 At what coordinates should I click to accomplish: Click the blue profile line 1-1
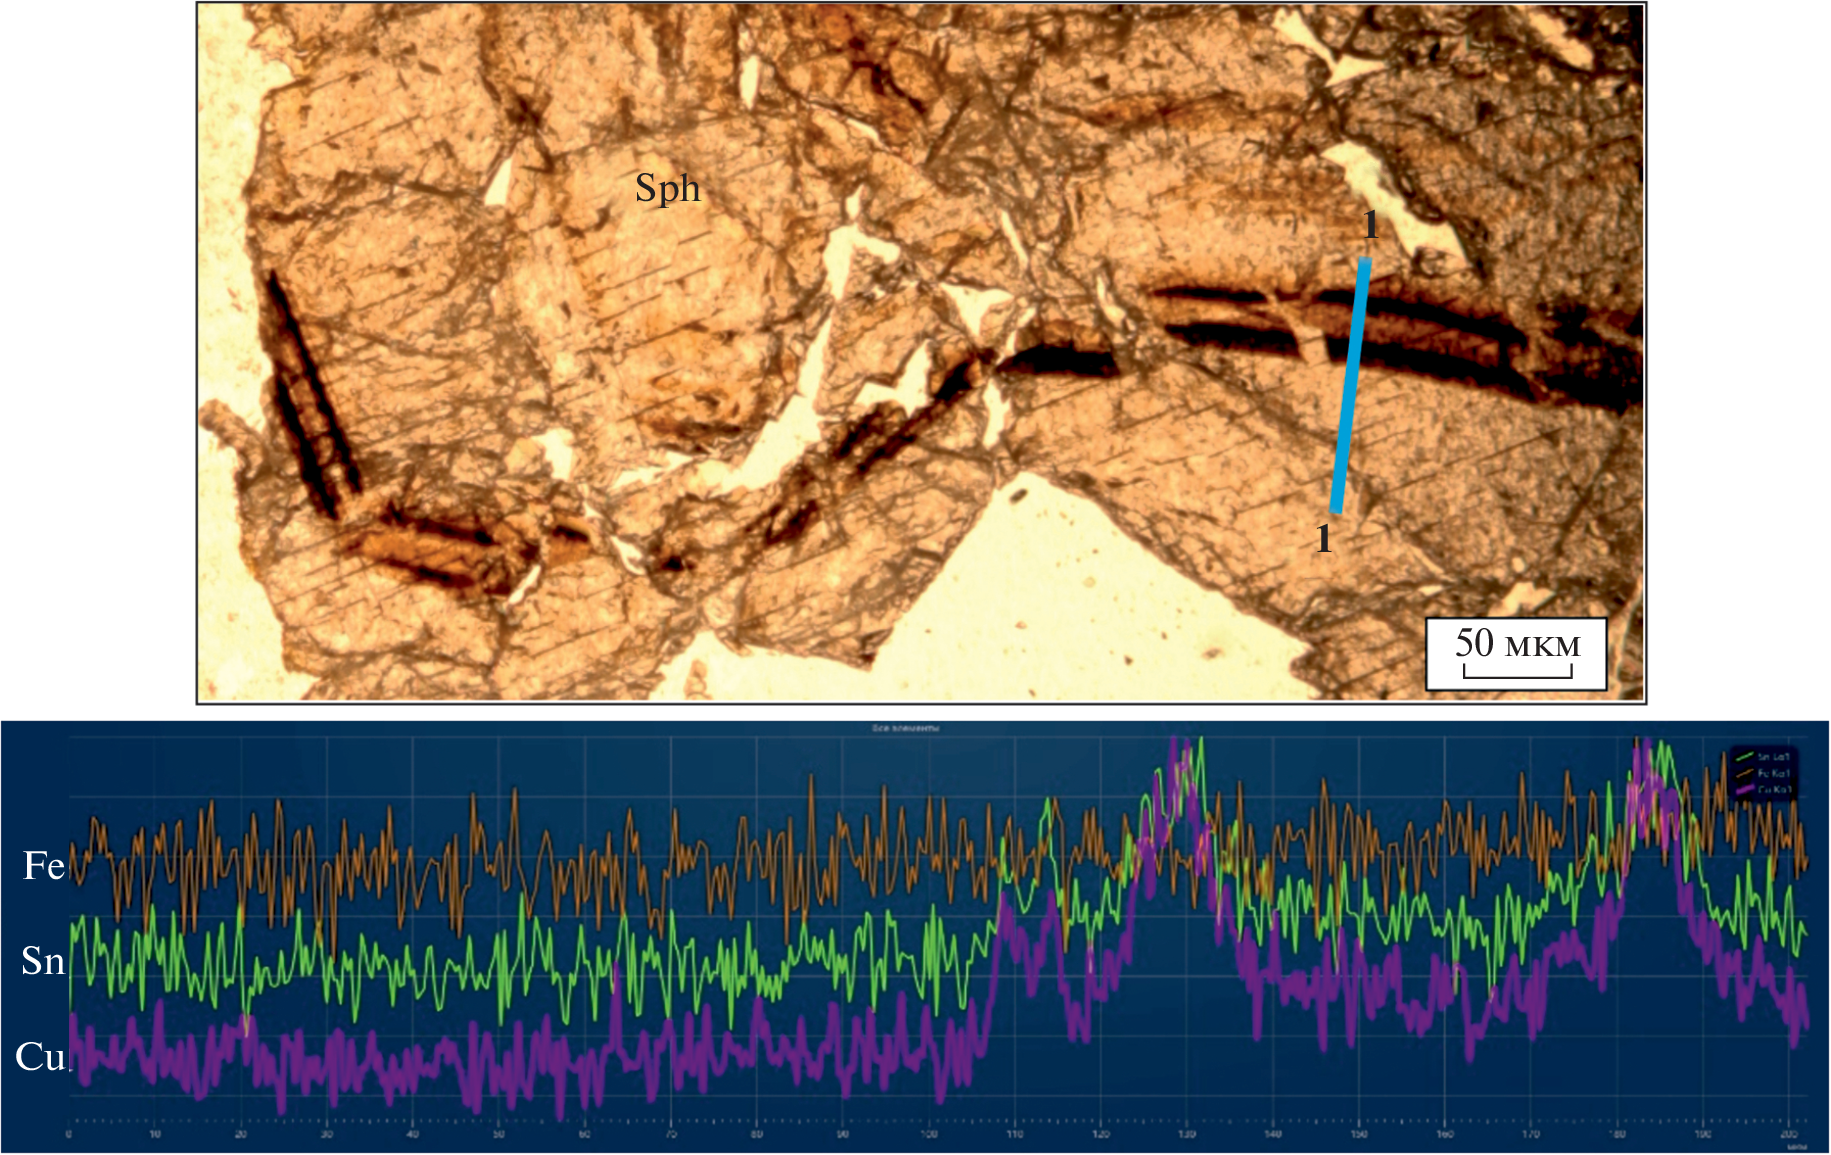(x=1350, y=385)
